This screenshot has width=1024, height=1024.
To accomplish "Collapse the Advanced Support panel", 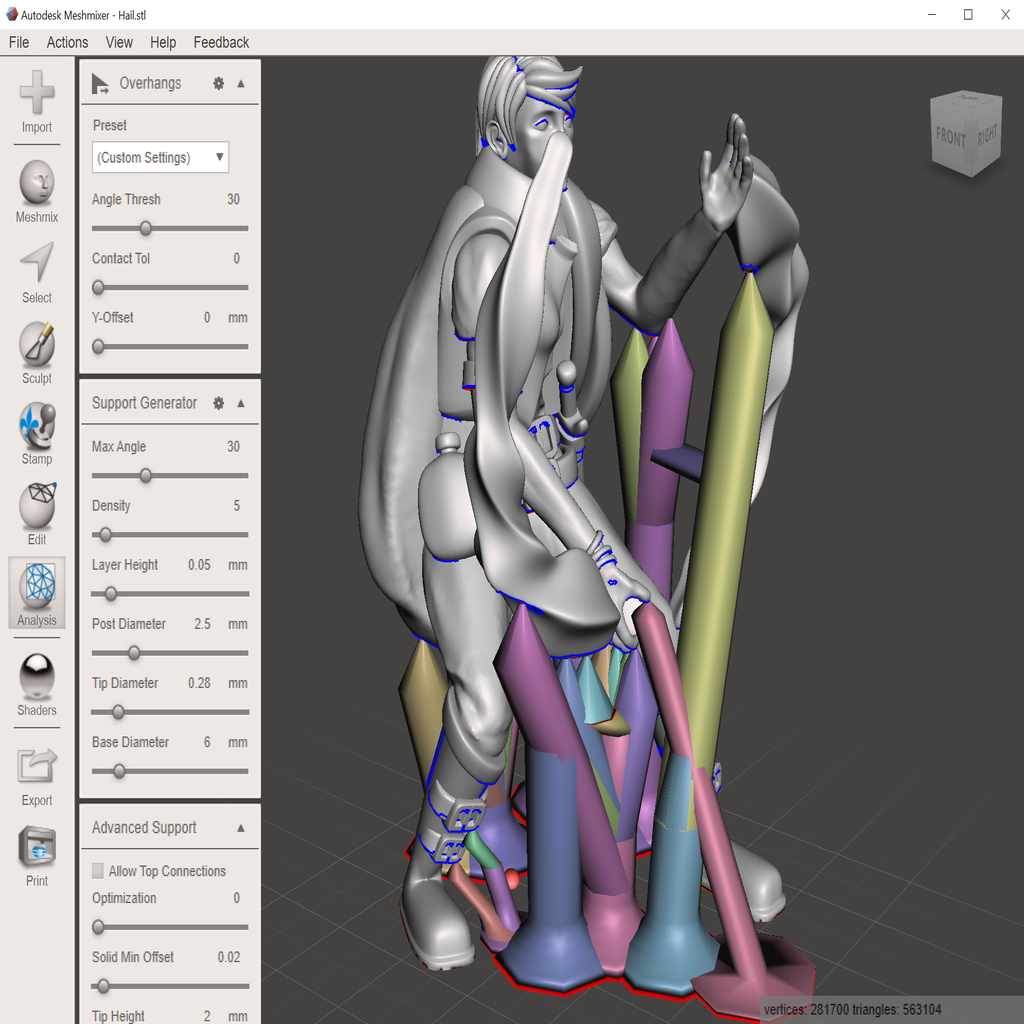I will 241,828.
